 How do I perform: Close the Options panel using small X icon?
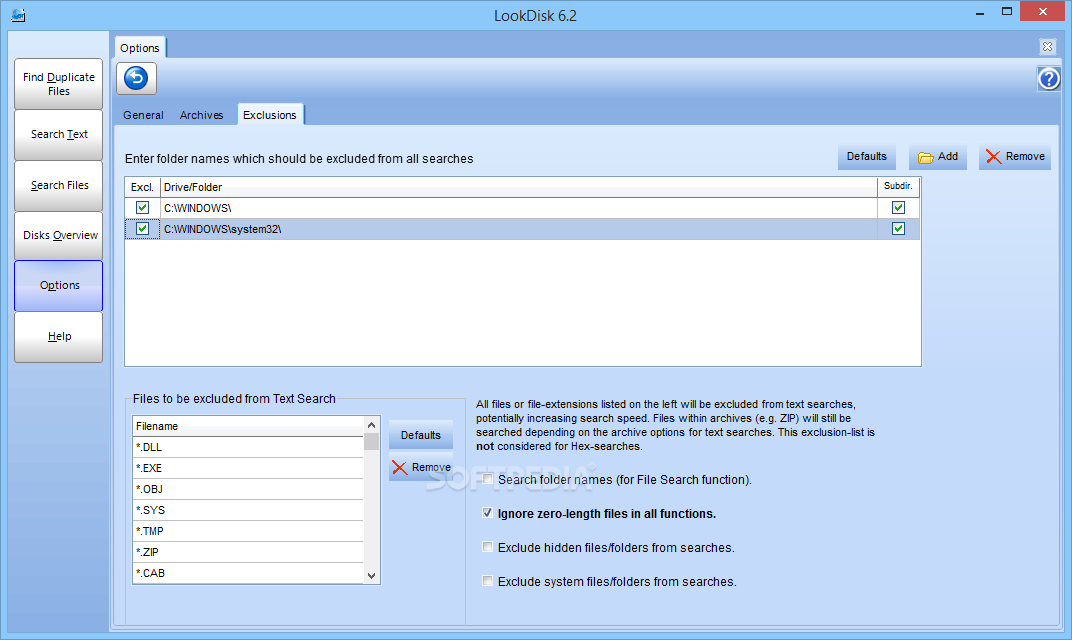[x=1047, y=46]
